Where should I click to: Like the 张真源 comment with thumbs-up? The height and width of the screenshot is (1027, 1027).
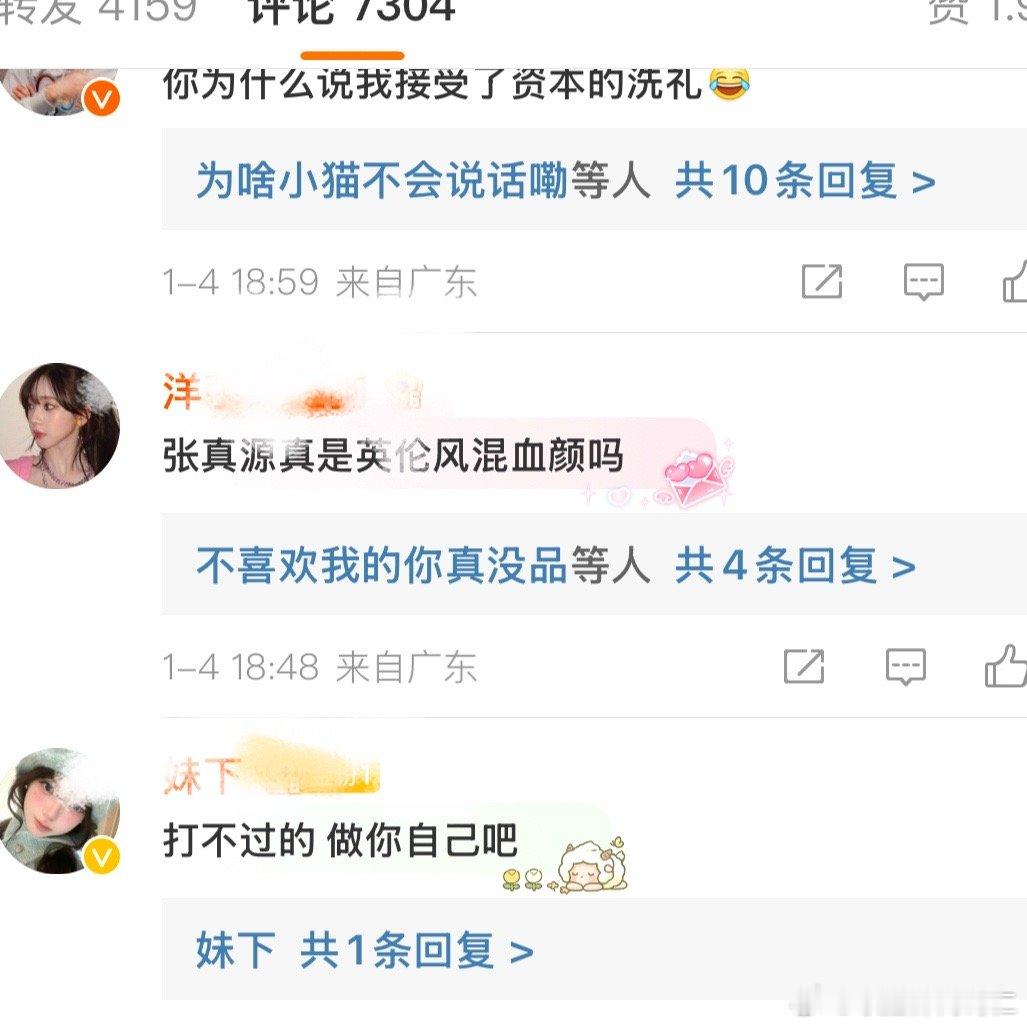tap(1005, 665)
